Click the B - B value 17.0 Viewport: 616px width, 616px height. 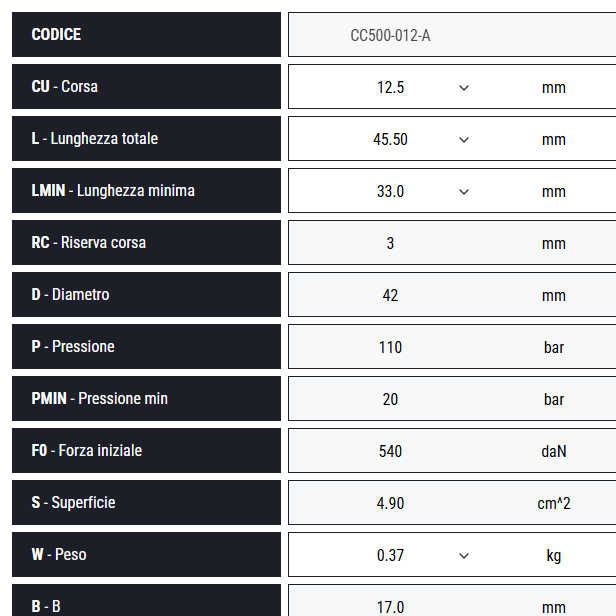click(x=390, y=607)
